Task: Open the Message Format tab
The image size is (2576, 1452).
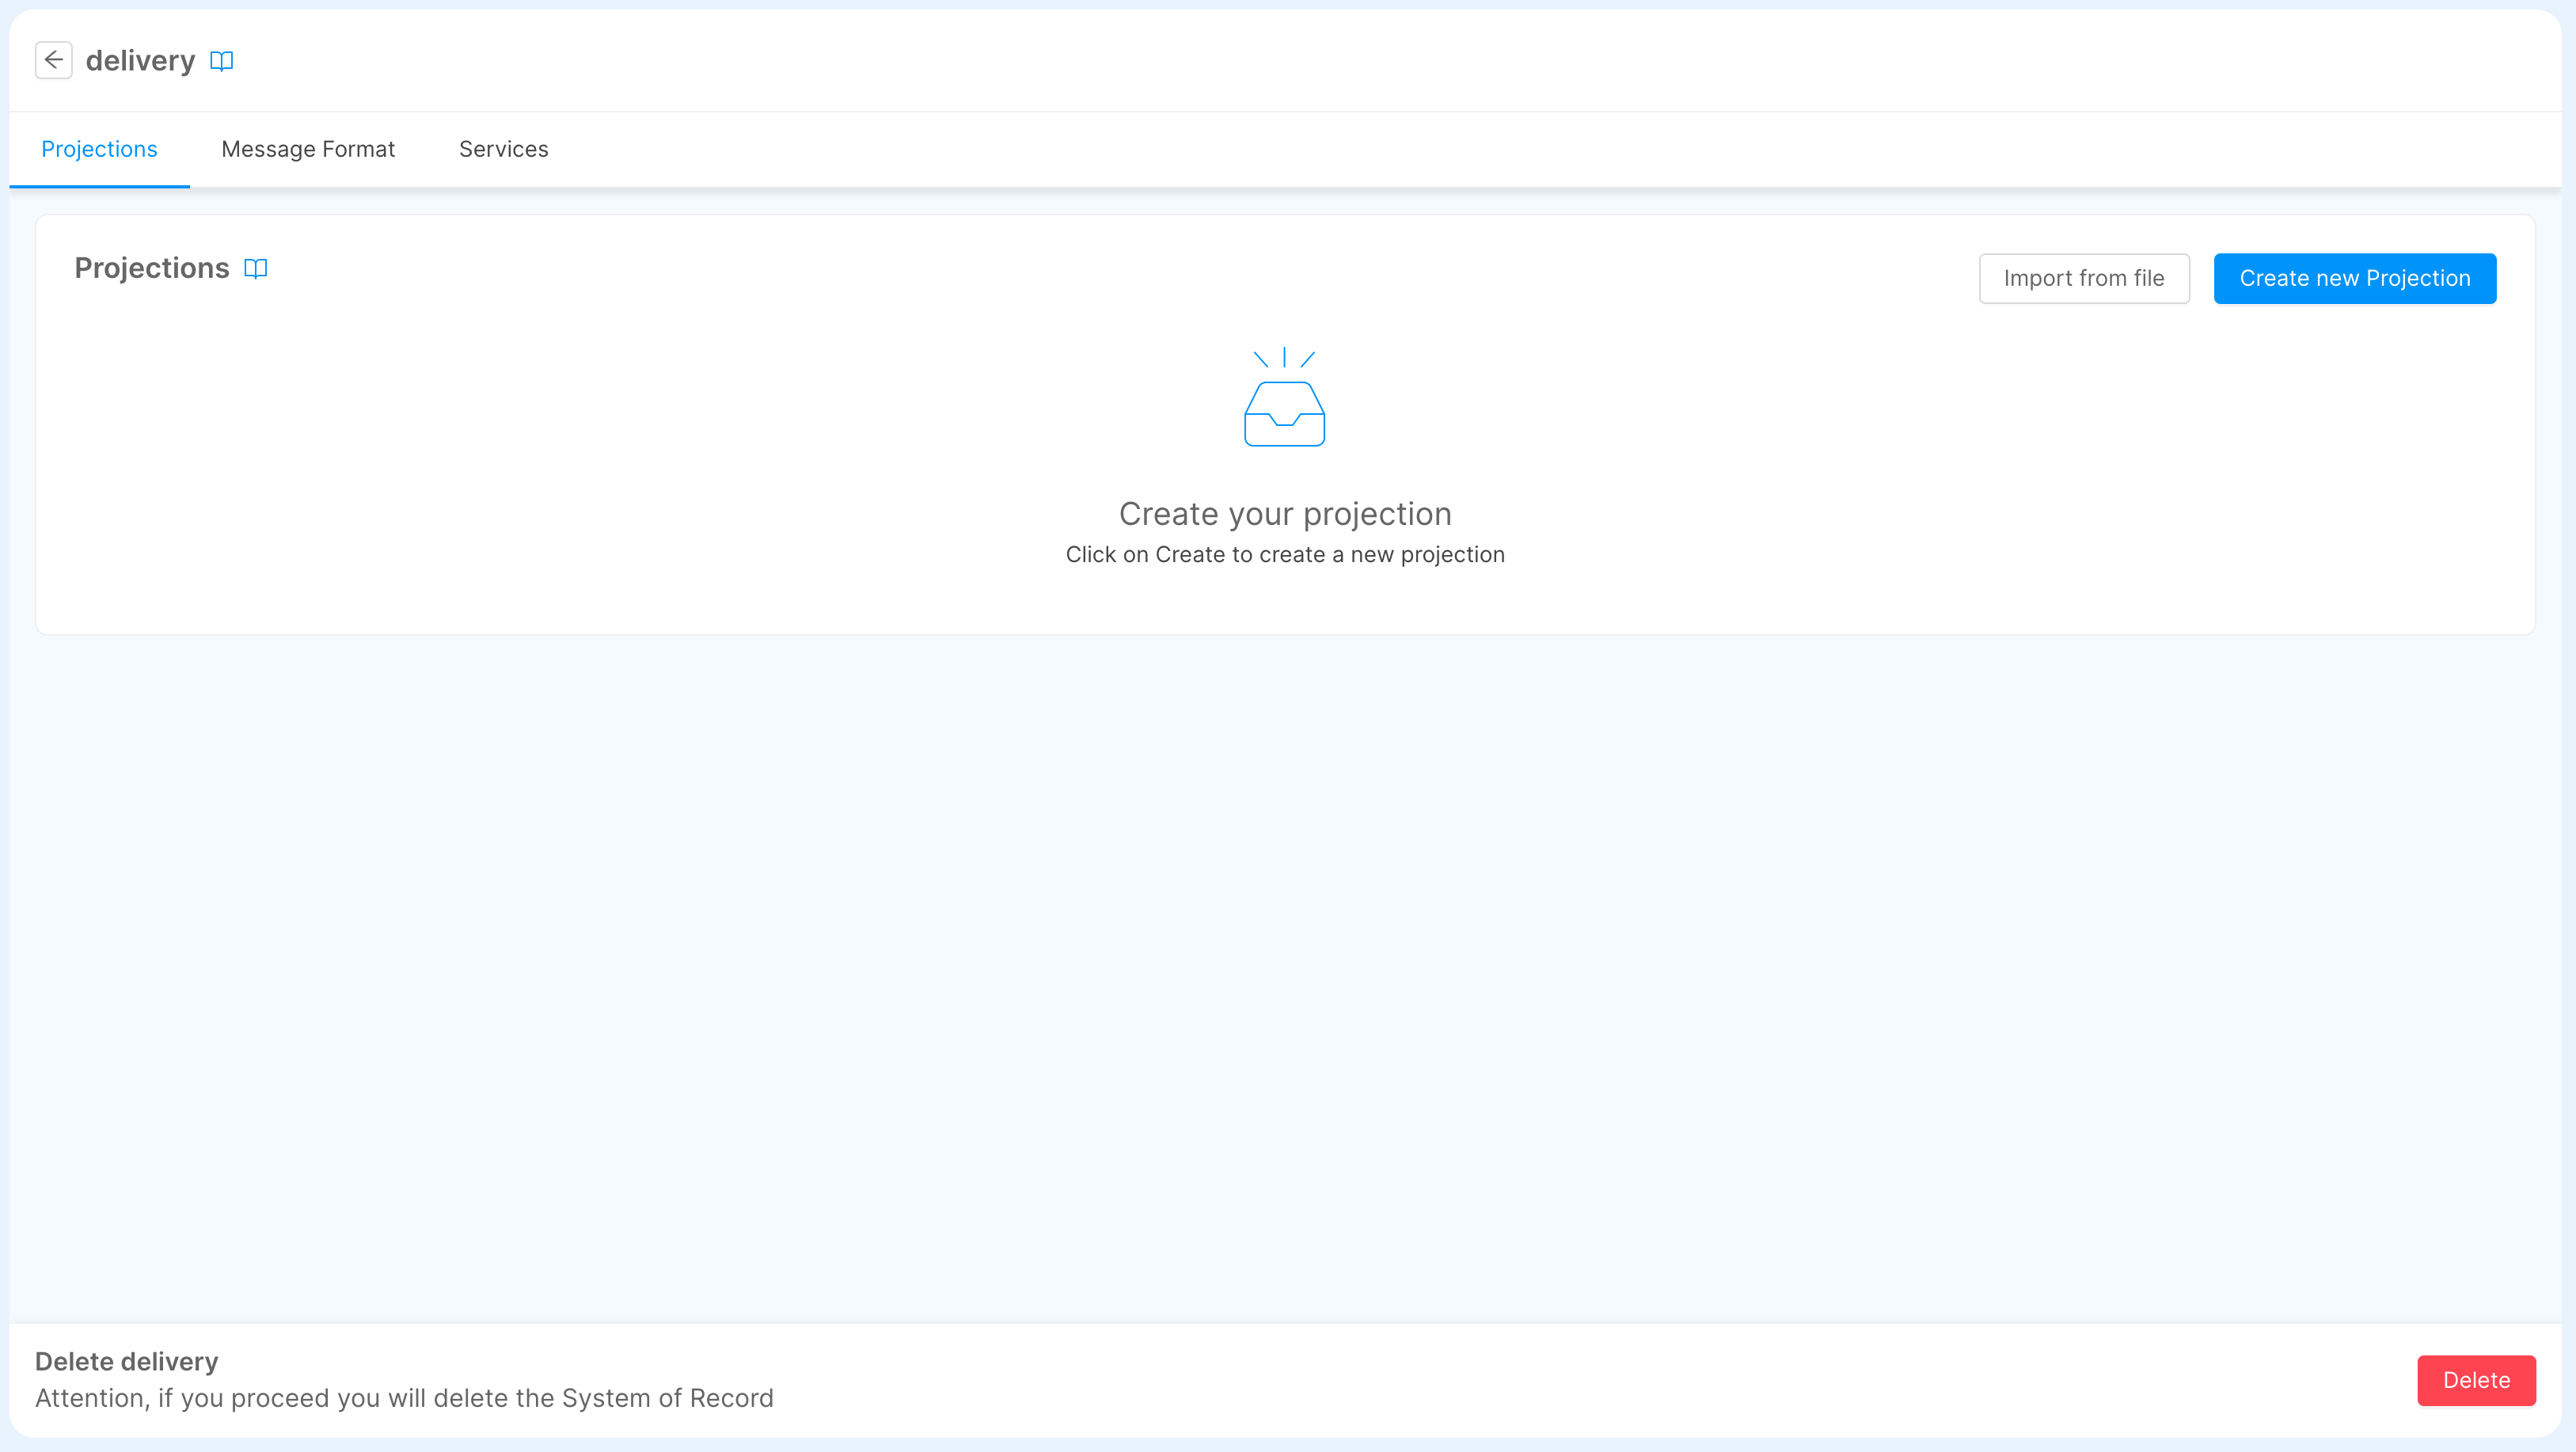Action: click(x=308, y=149)
